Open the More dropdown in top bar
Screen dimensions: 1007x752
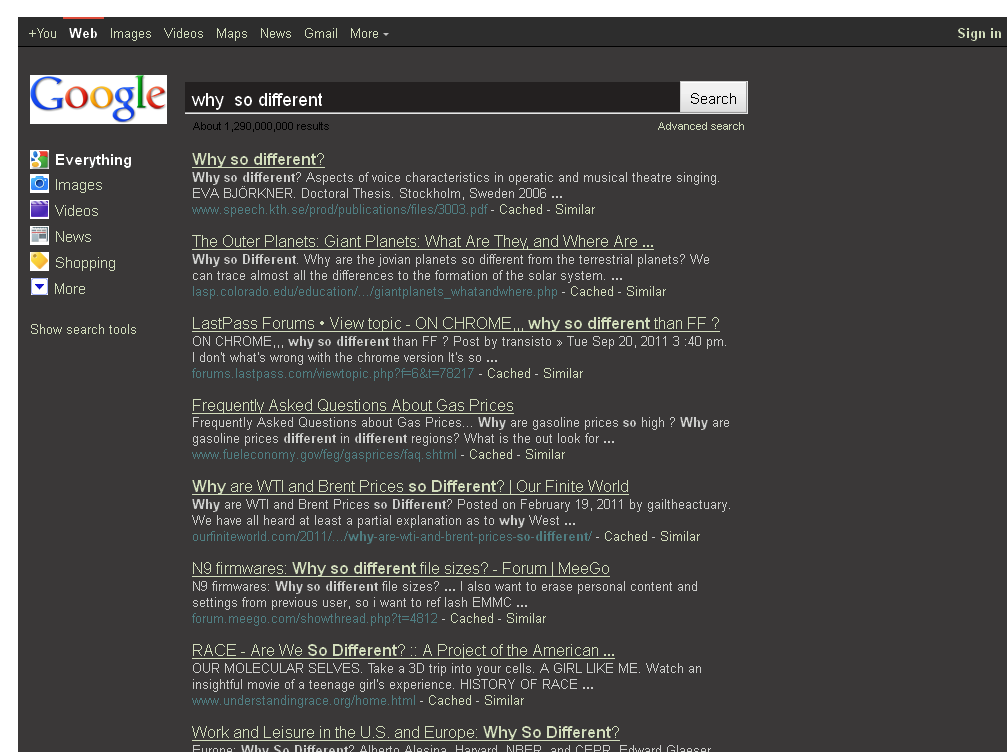(x=369, y=33)
